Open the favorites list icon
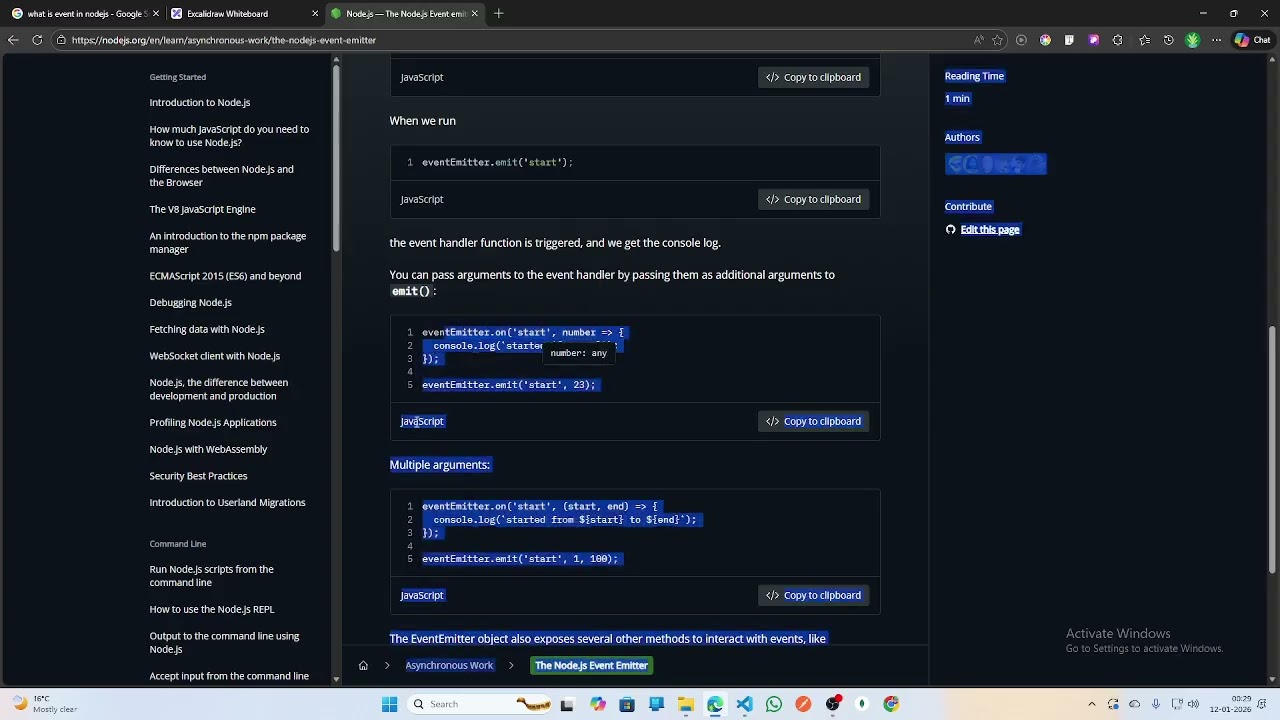The height and width of the screenshot is (720, 1280). click(1144, 40)
